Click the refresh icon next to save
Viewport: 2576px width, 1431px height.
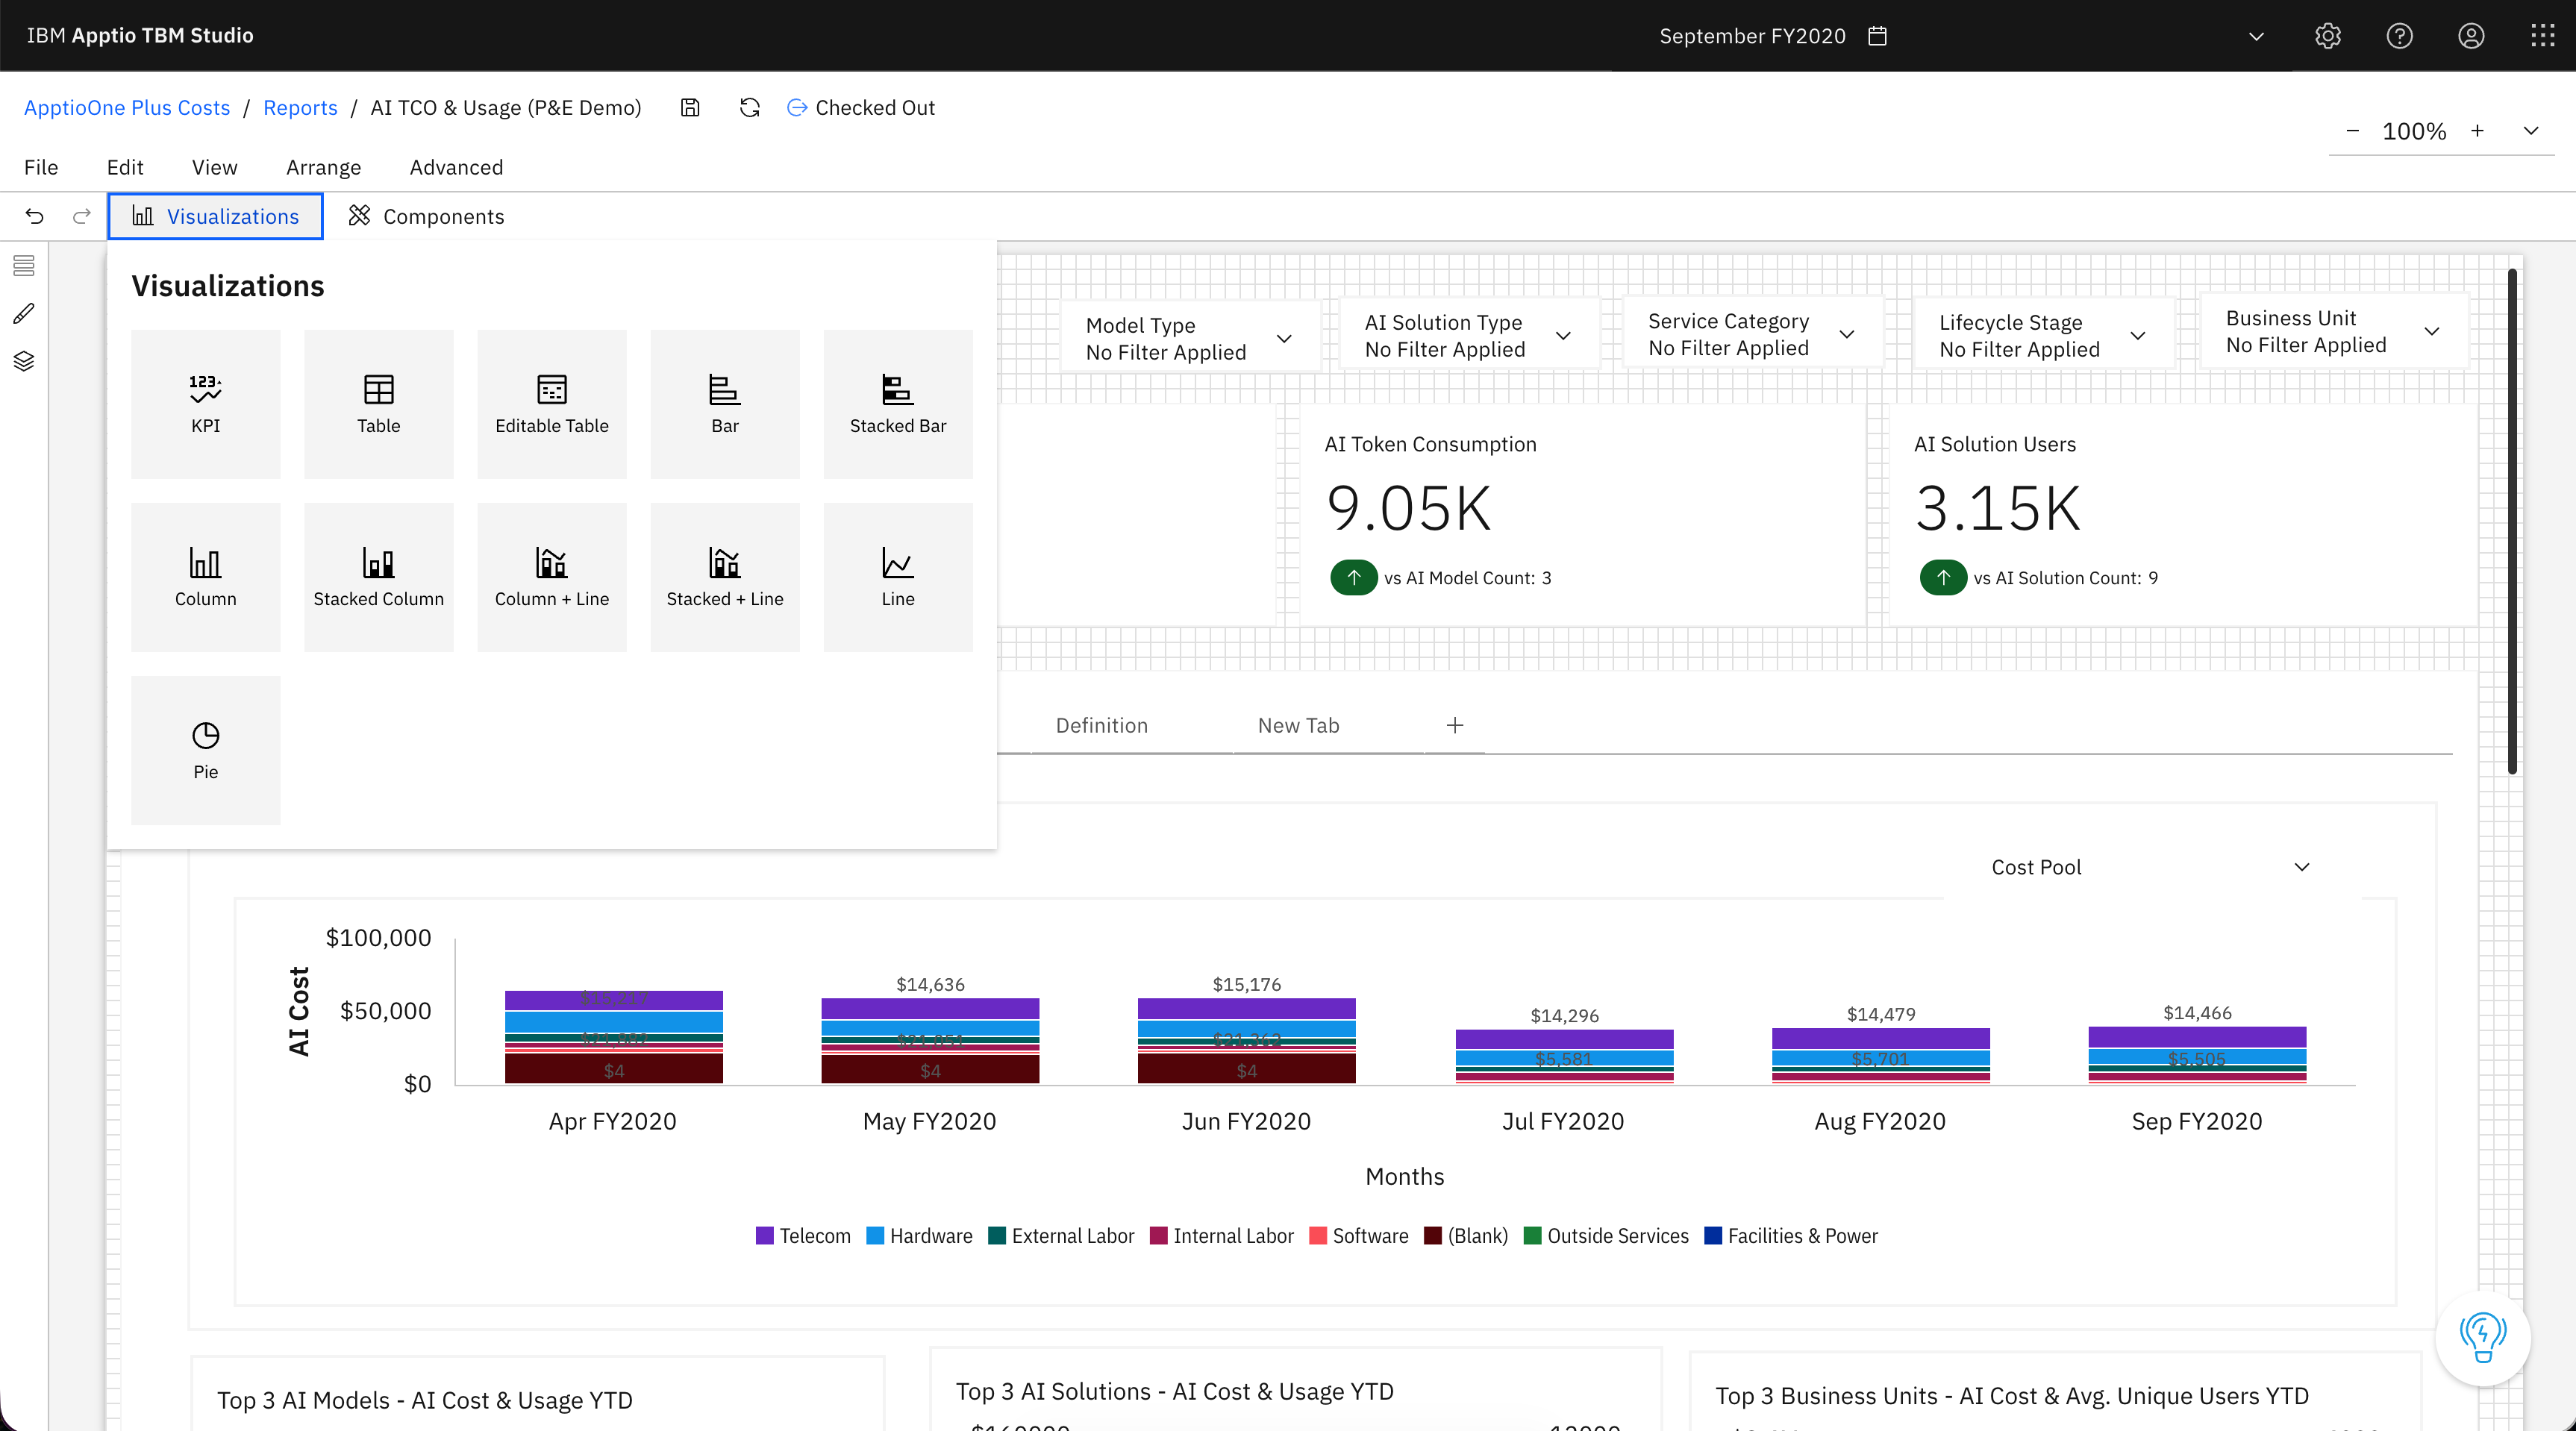tap(749, 108)
